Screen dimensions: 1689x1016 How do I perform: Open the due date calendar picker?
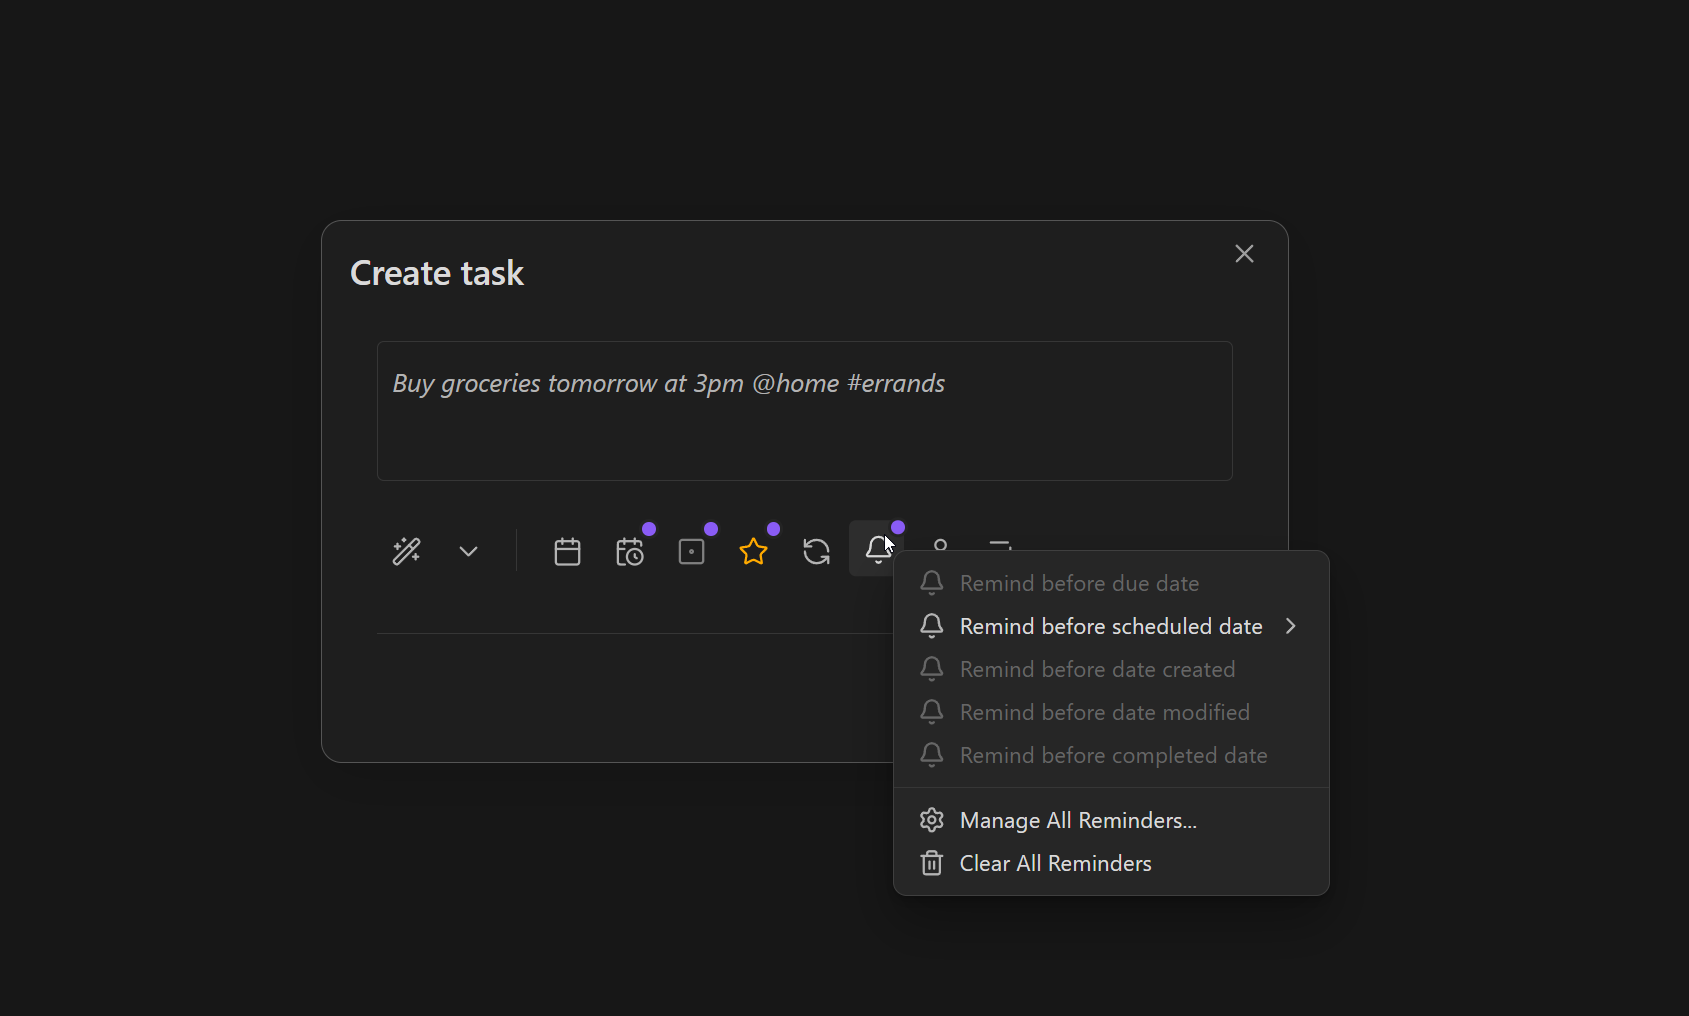coord(567,551)
